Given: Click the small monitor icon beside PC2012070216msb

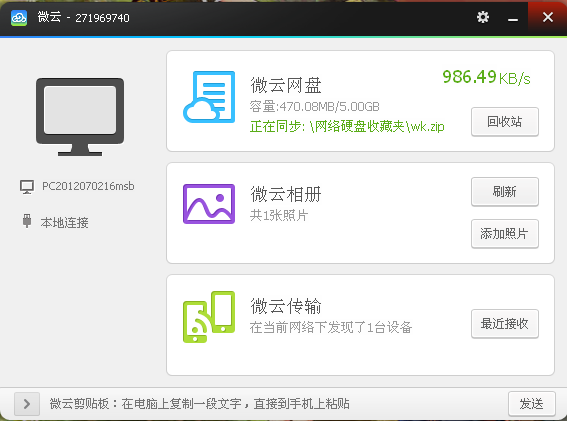Looking at the screenshot, I should click(x=27, y=187).
